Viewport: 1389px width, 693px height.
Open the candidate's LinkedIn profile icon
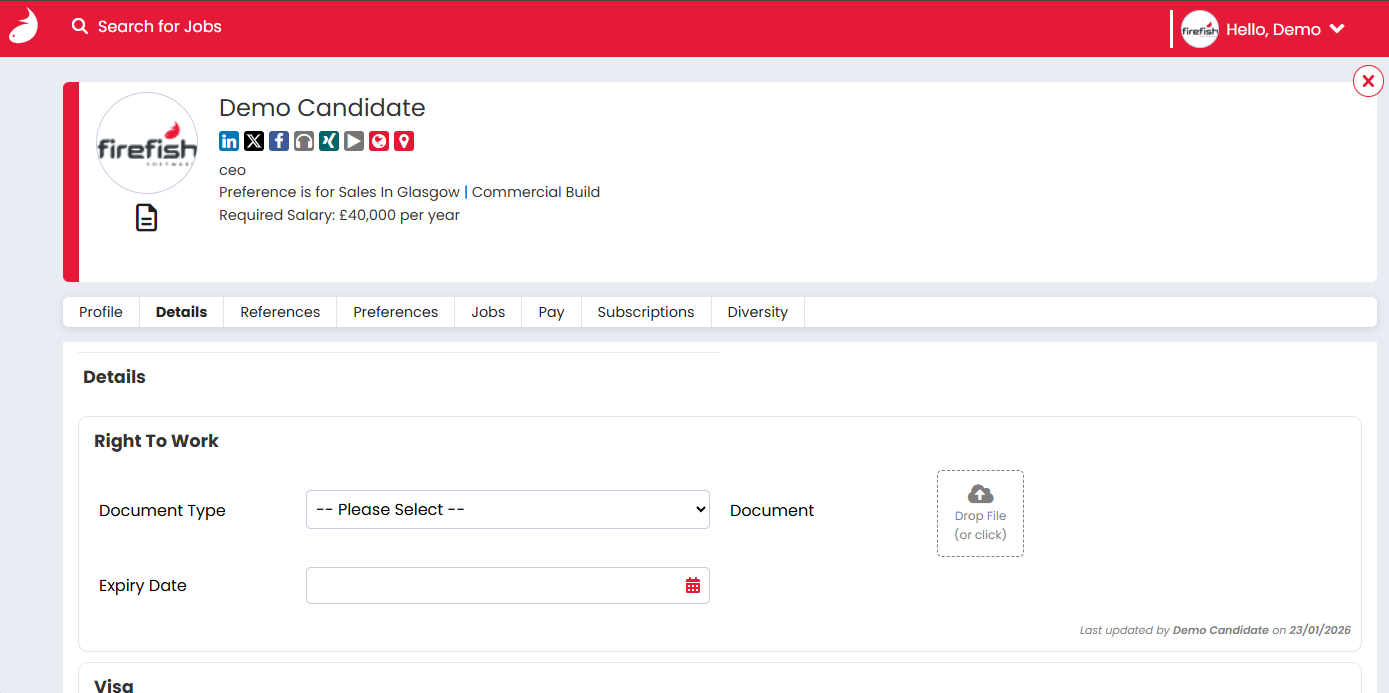229,141
